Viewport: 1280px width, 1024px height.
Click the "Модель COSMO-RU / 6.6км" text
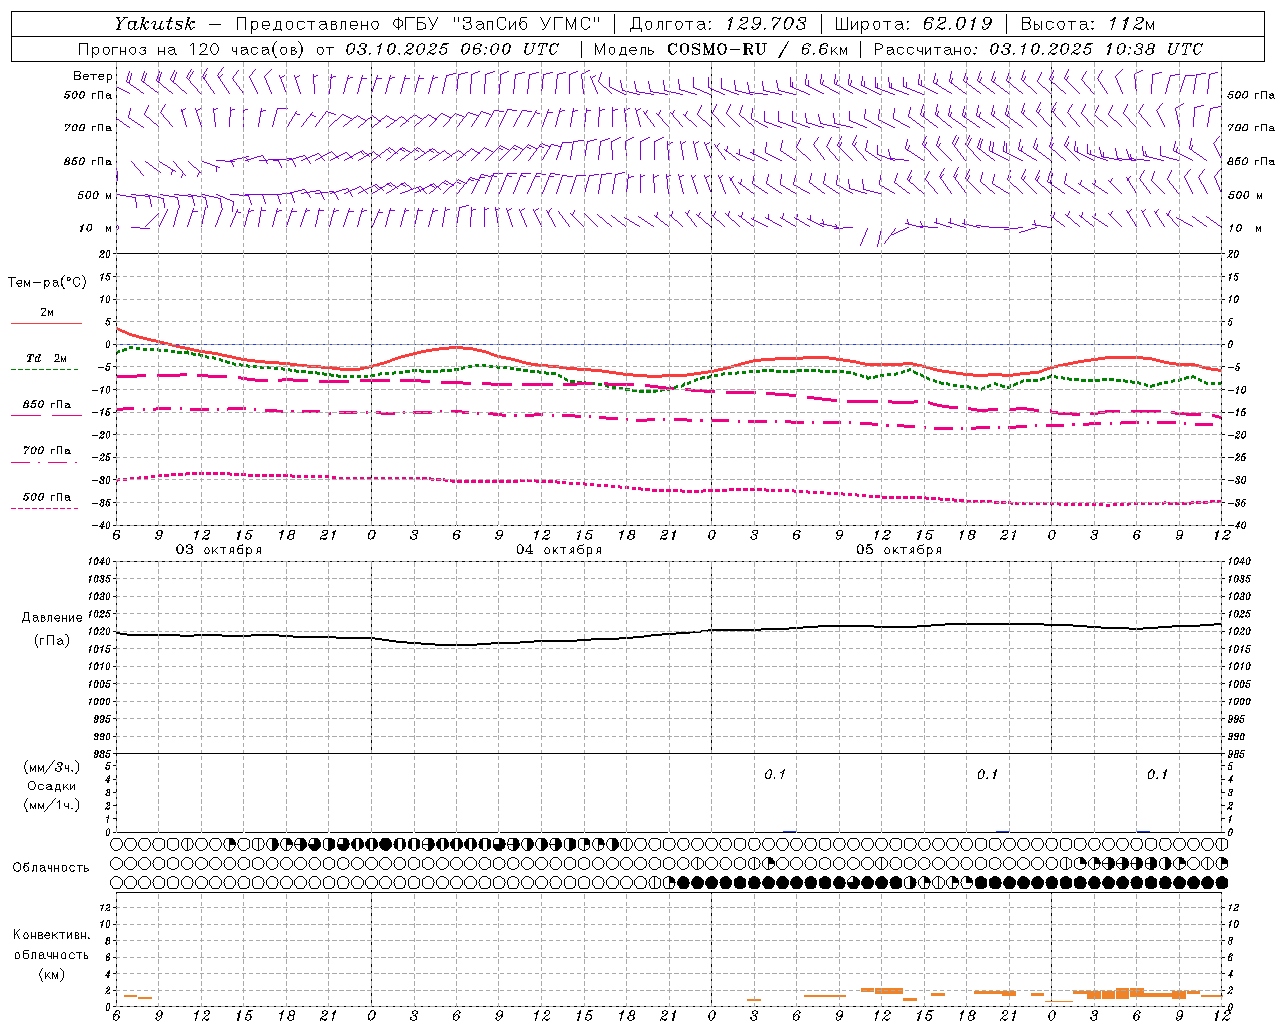(x=719, y=49)
